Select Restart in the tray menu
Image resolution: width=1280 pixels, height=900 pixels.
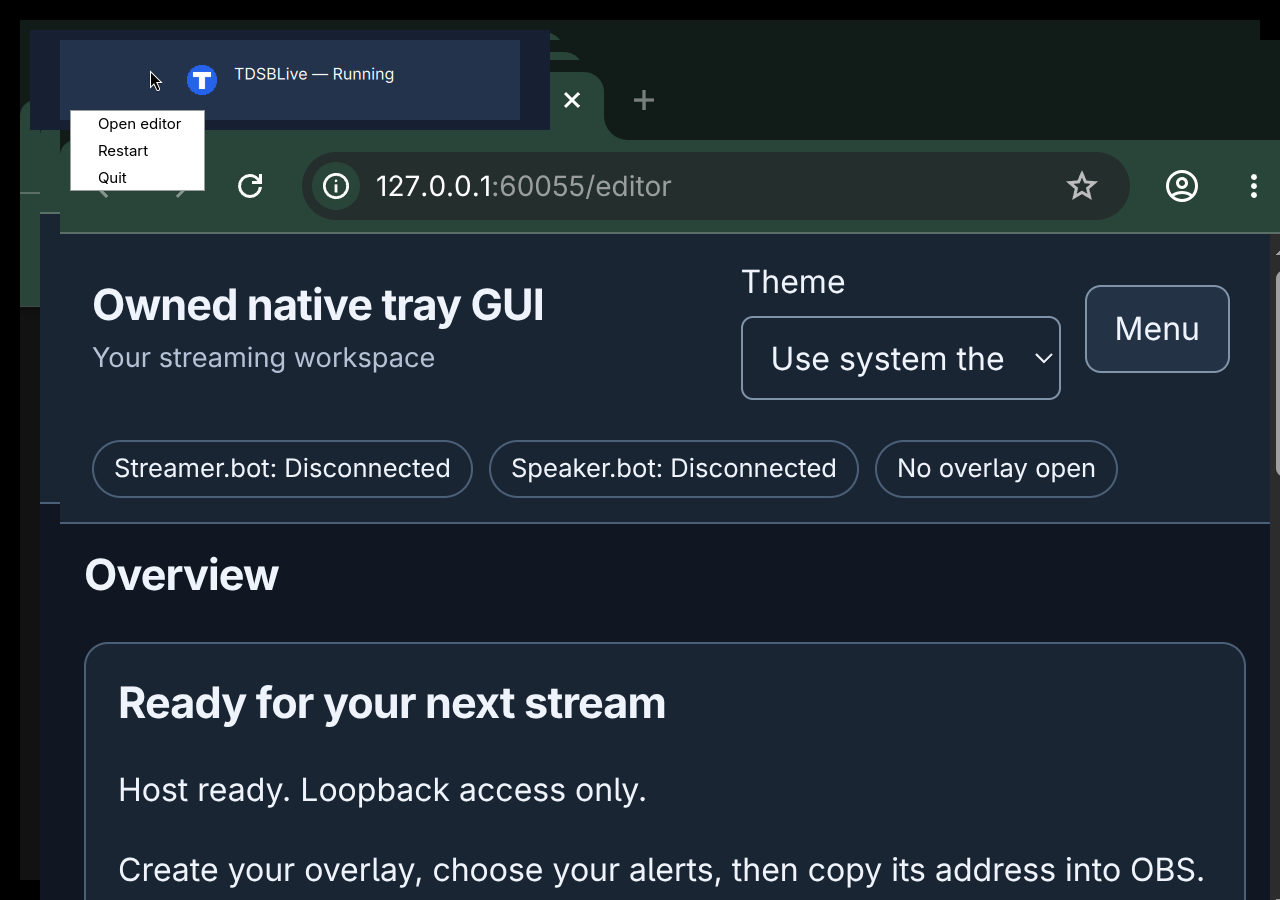pyautogui.click(x=138, y=151)
